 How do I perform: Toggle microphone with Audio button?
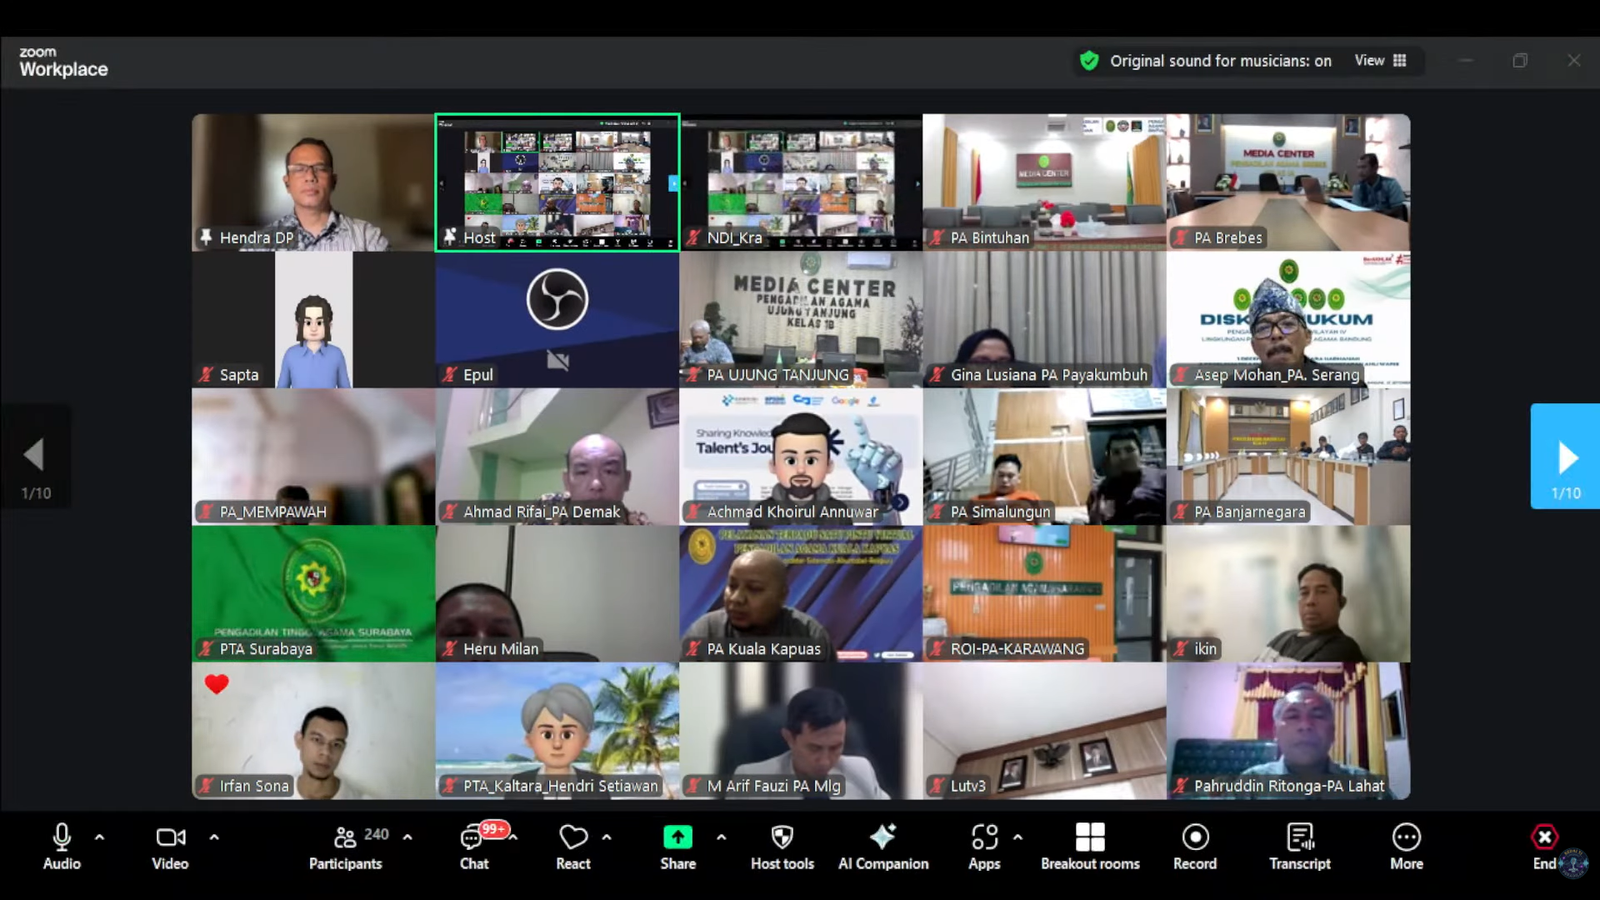pos(61,847)
